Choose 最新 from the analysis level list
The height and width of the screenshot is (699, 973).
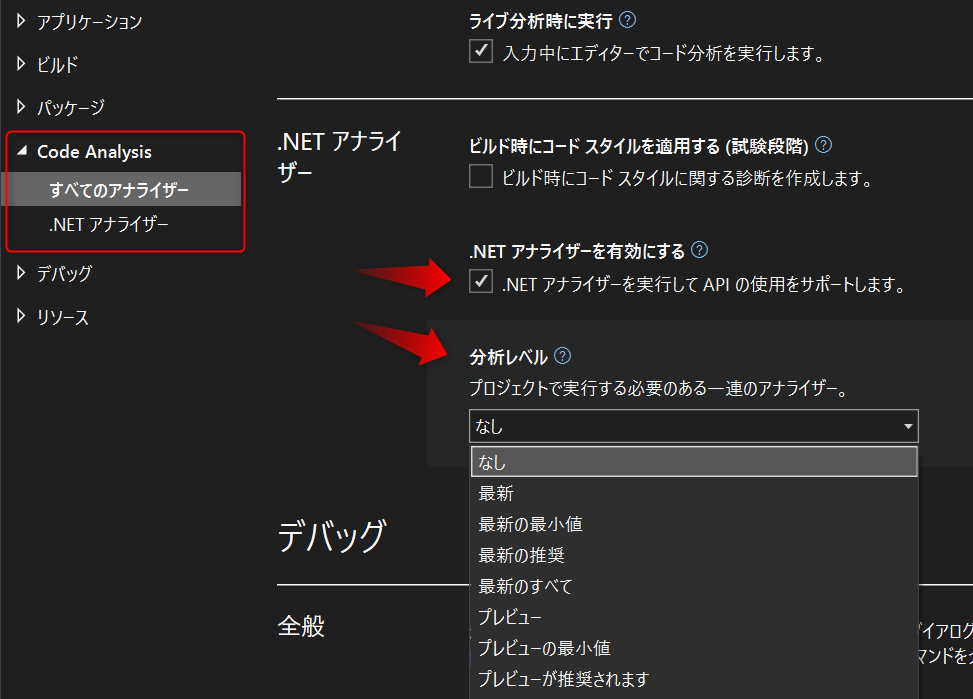click(x=496, y=493)
